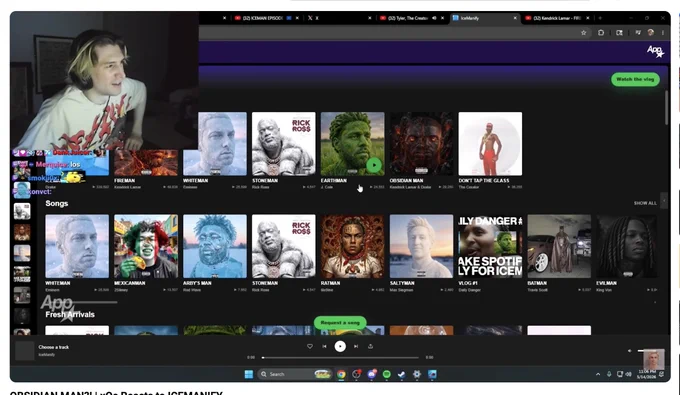Click the 'OBSIDIAN MAN' title text

coord(406,181)
